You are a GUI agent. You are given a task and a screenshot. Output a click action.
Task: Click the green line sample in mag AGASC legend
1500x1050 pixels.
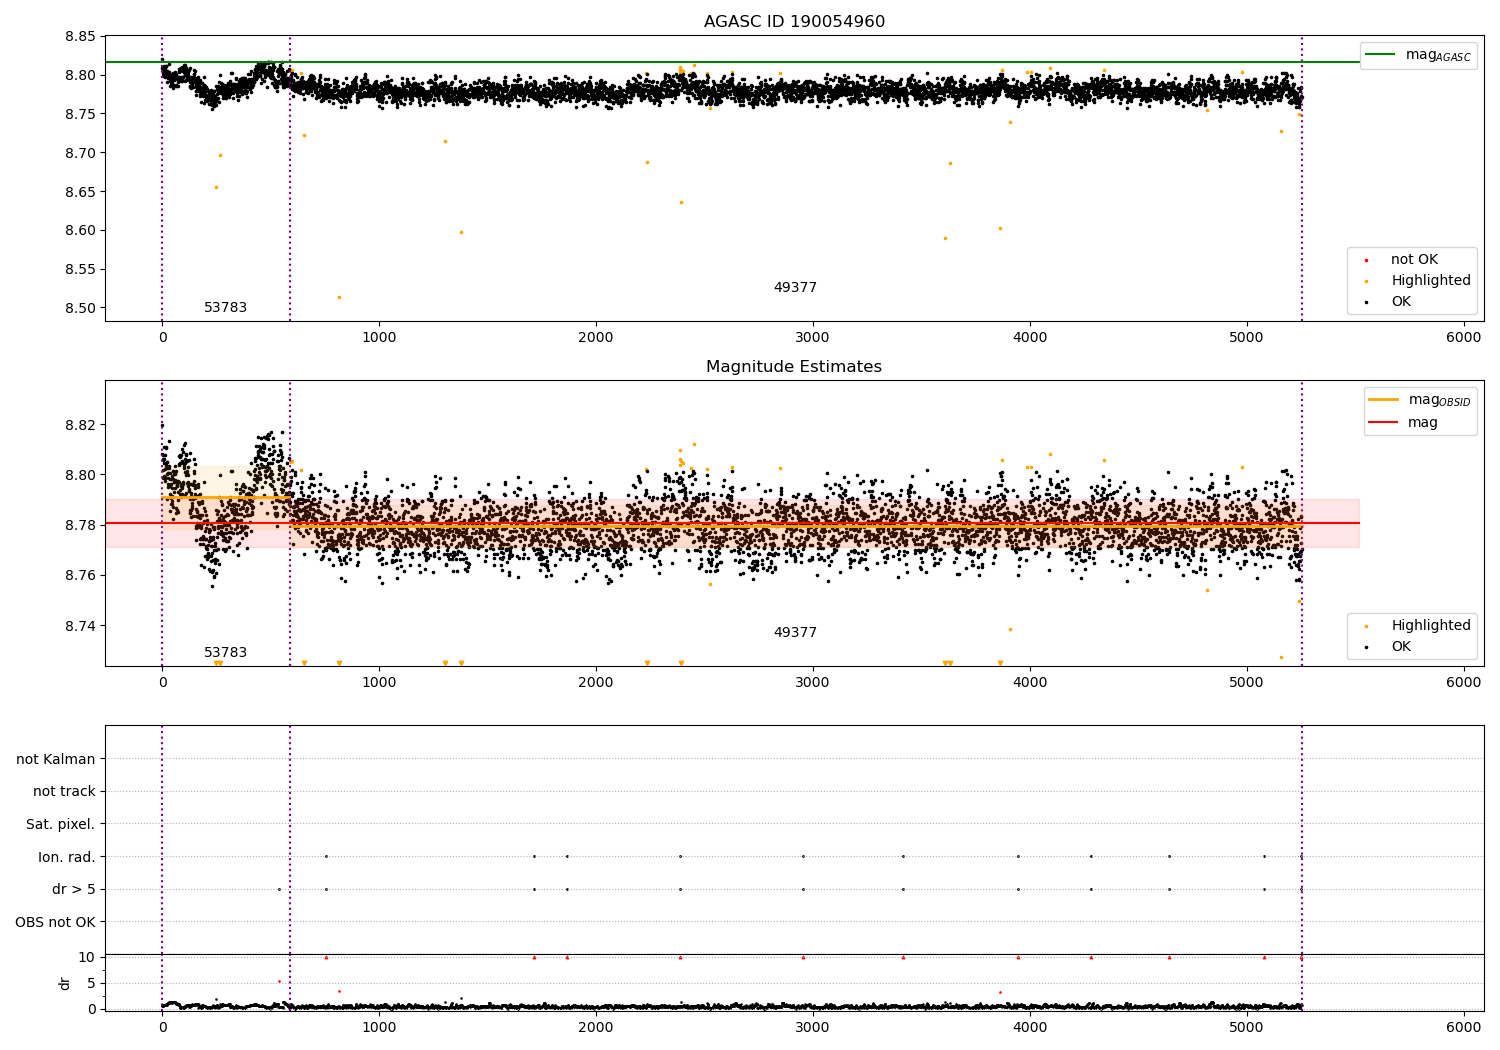(x=1381, y=55)
